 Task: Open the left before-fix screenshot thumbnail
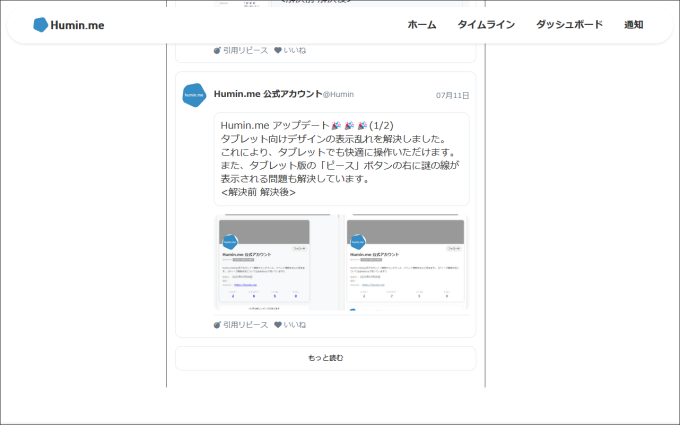click(x=276, y=262)
